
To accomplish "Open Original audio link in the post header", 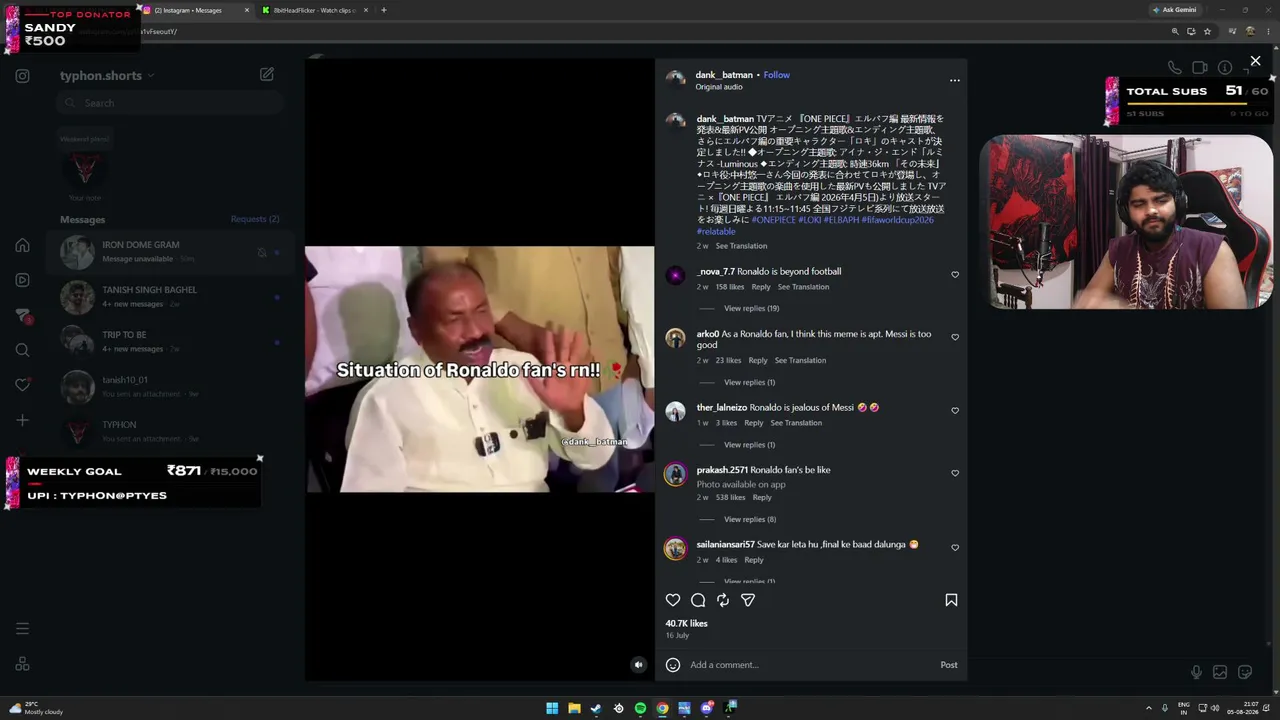I will [x=719, y=87].
